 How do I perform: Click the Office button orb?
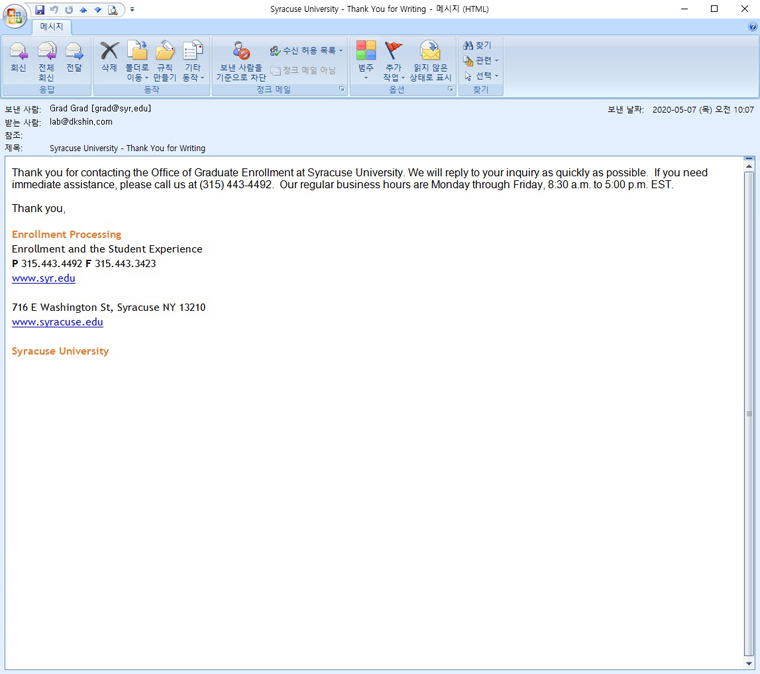pos(15,16)
